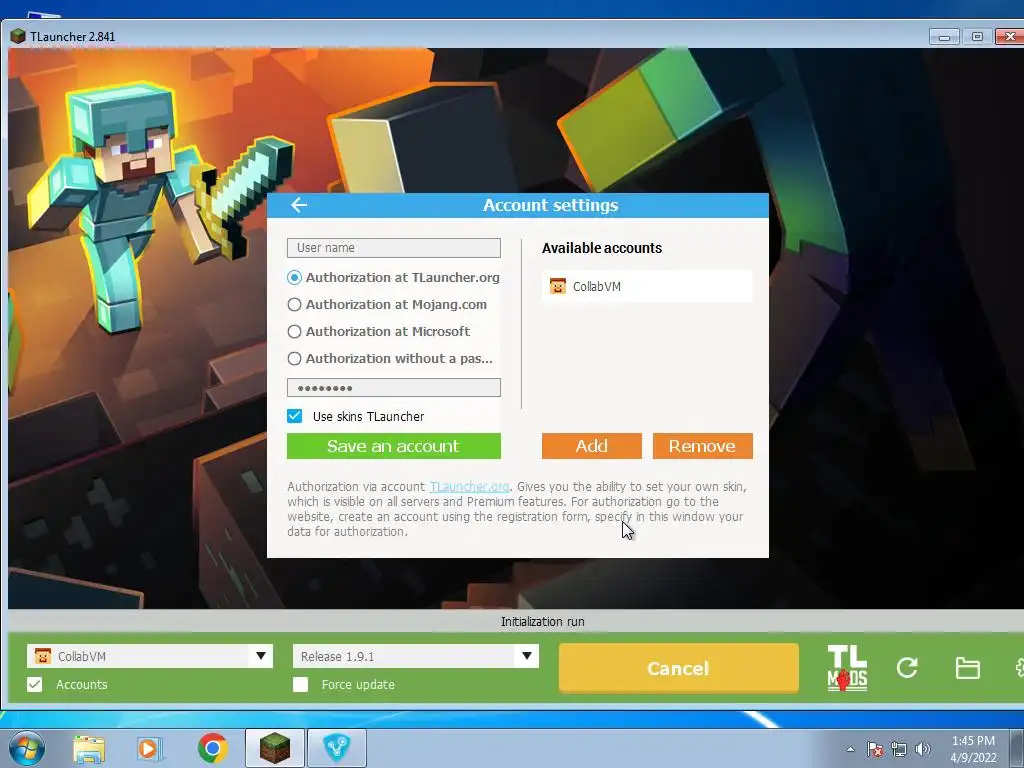Show hidden tray icons arrow
Image resolution: width=1024 pixels, height=768 pixels.
(x=850, y=749)
